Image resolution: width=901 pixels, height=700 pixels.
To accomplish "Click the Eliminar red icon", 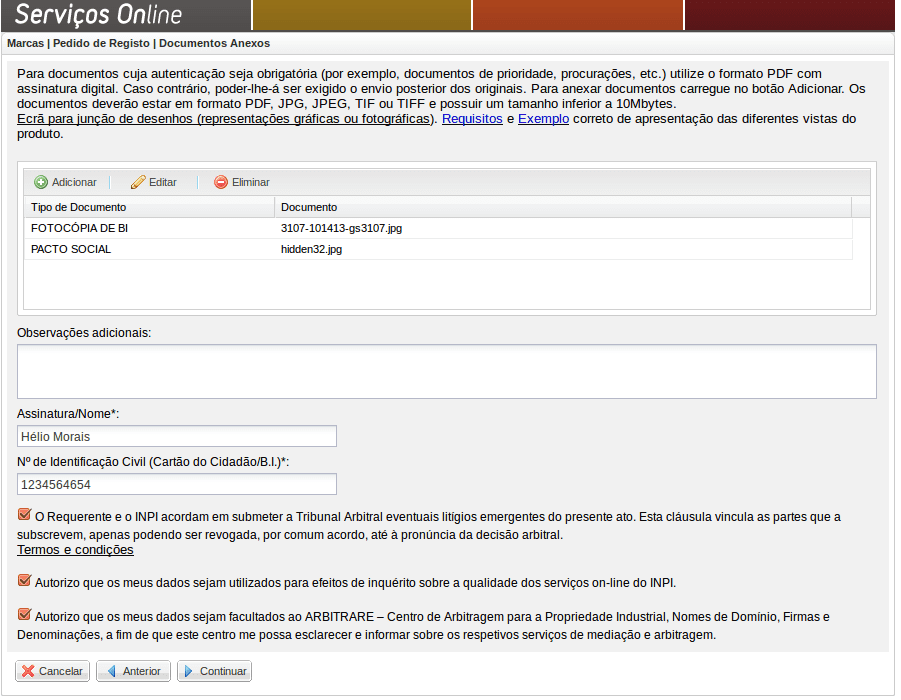I will point(220,182).
